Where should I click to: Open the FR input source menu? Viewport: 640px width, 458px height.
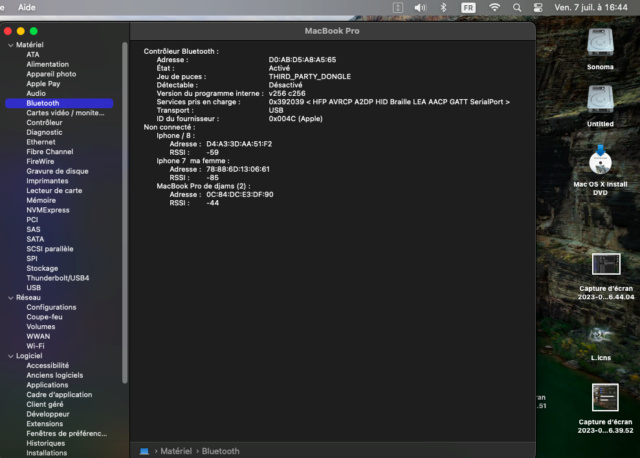pos(468,7)
